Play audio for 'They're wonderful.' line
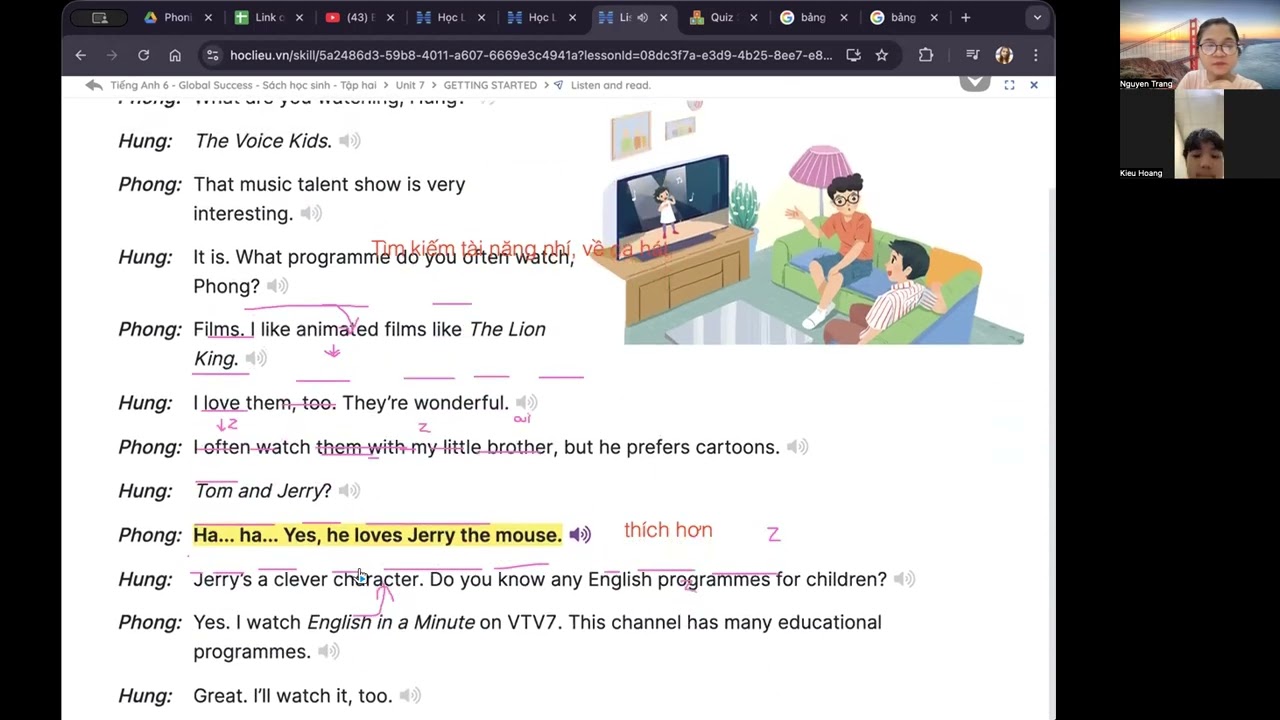 [x=526, y=402]
